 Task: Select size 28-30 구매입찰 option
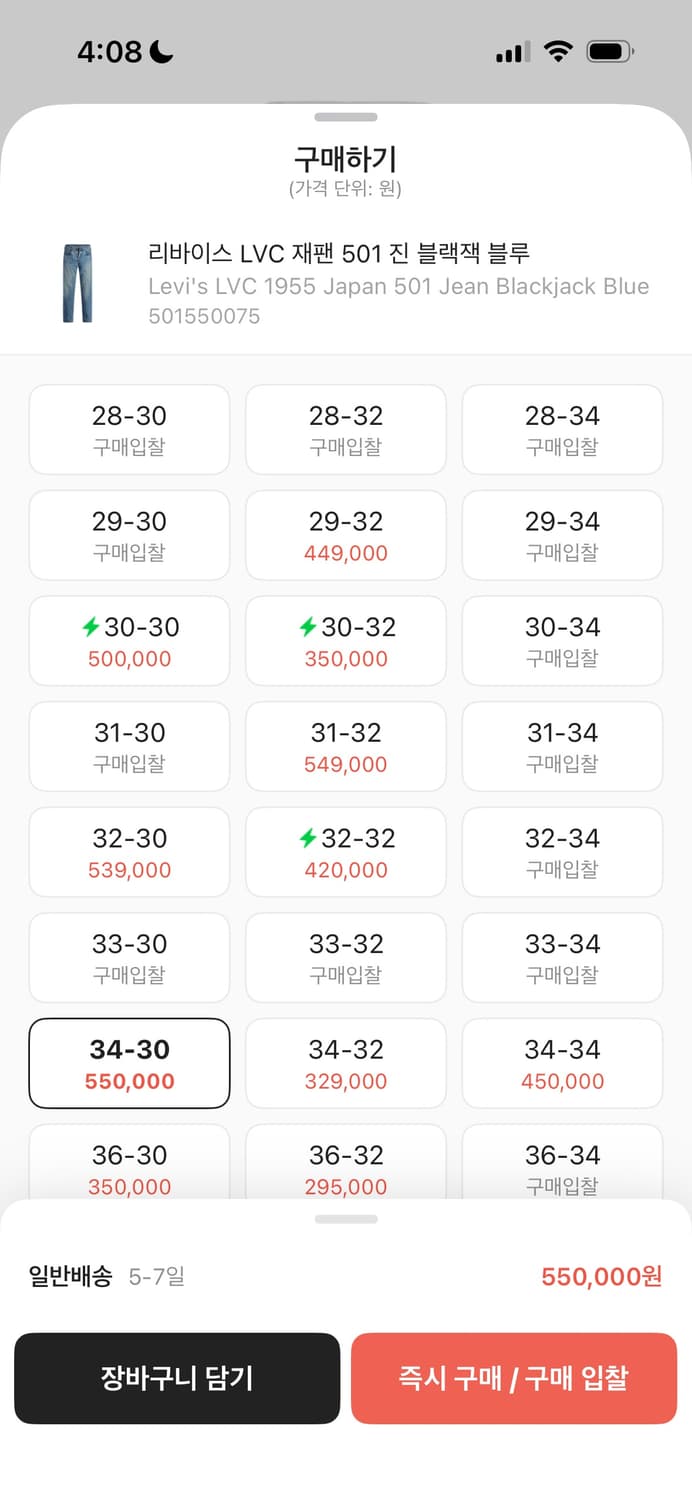point(130,429)
